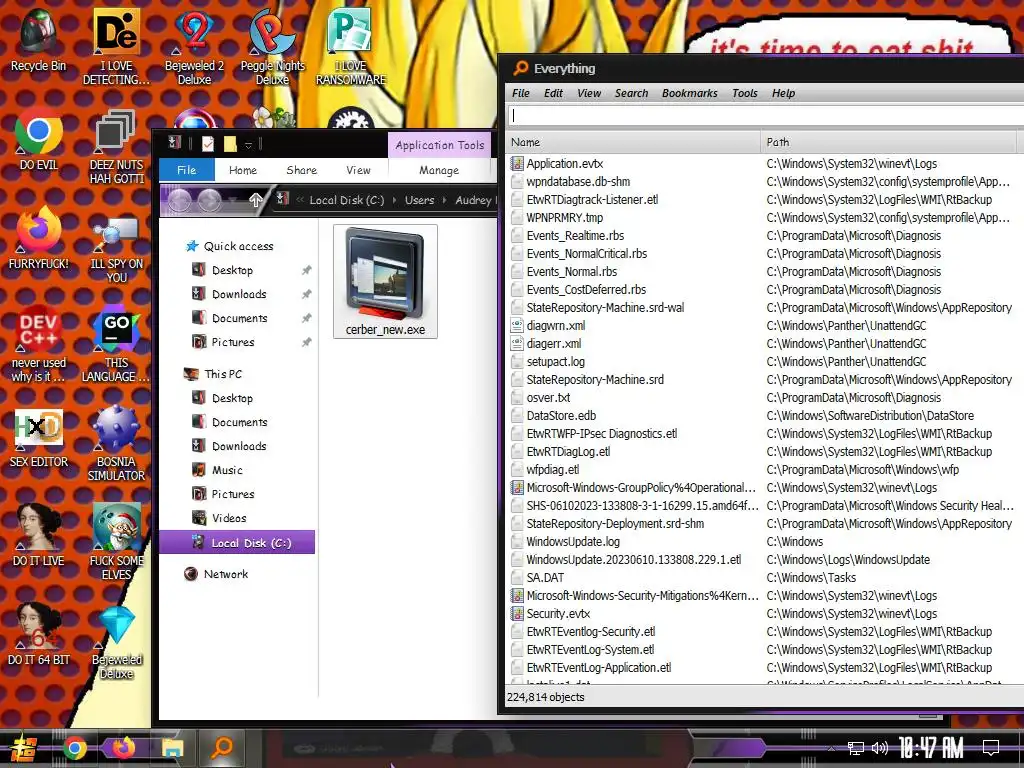
Task: Open the View menu in Everything
Action: click(588, 93)
